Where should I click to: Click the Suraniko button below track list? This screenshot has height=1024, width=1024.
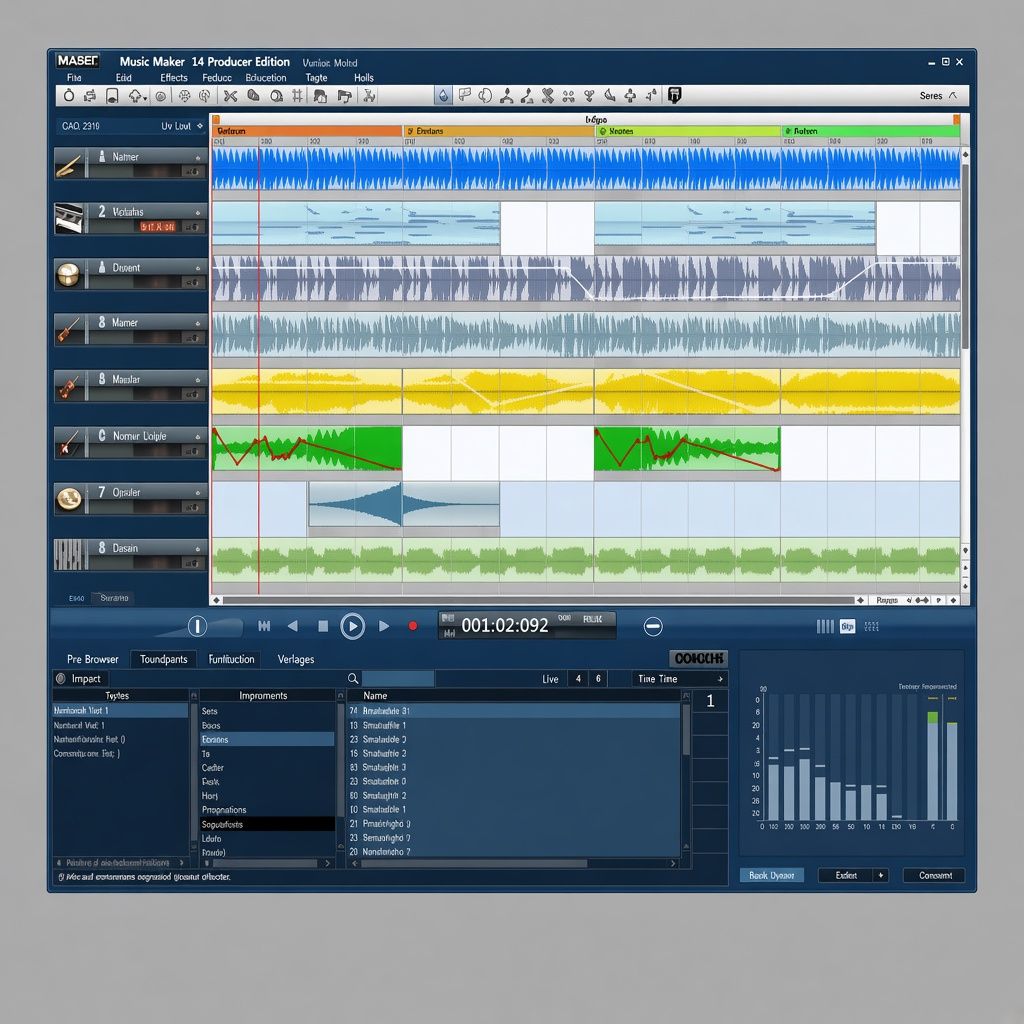(x=114, y=598)
